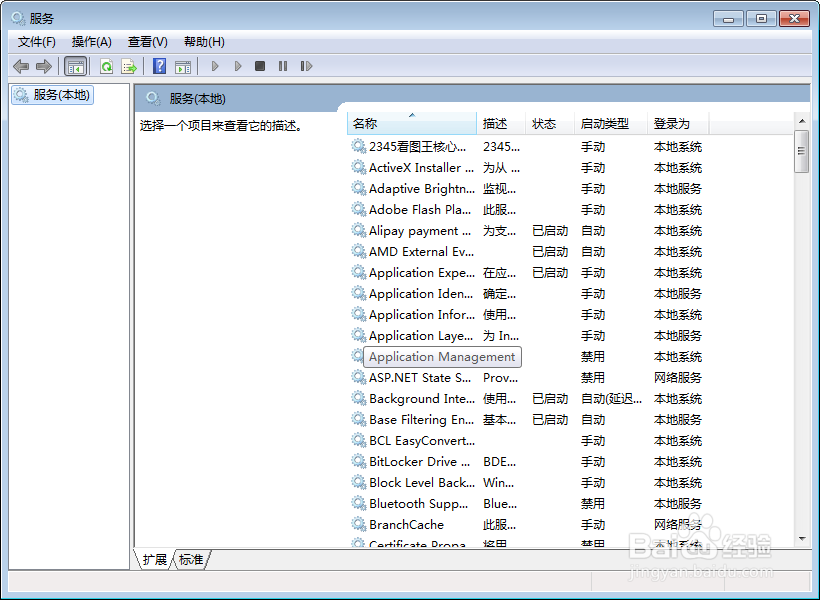Open the 查看 menu
The image size is (820, 600).
pos(146,41)
